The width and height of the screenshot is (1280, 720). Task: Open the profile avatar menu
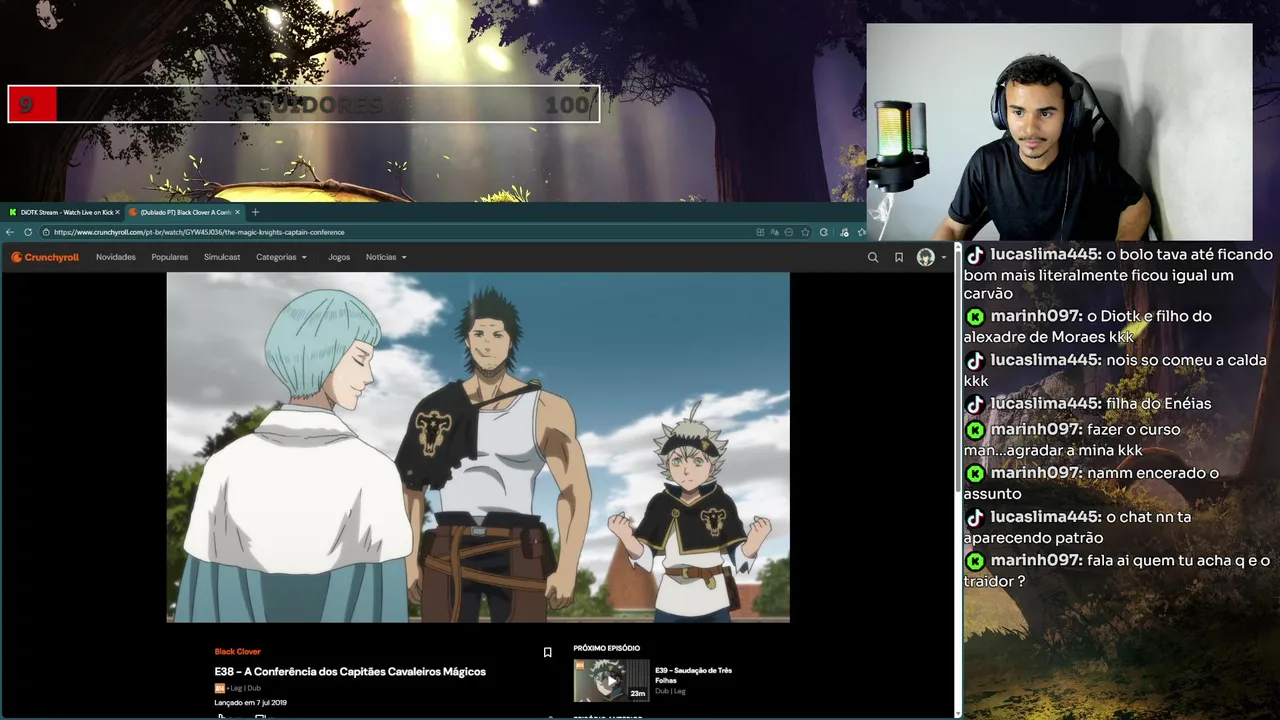pos(926,257)
